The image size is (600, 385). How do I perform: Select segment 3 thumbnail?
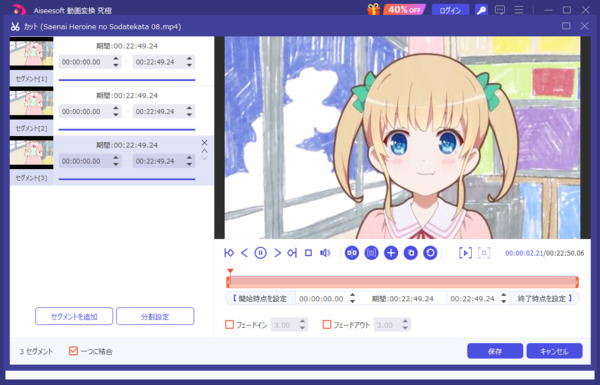31,152
